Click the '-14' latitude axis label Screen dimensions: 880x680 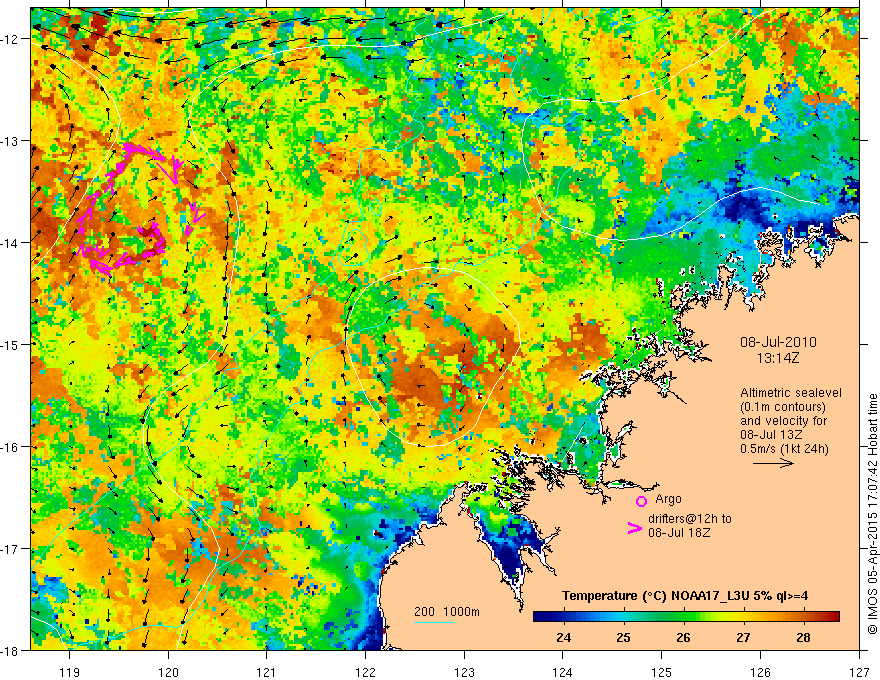pyautogui.click(x=11, y=243)
